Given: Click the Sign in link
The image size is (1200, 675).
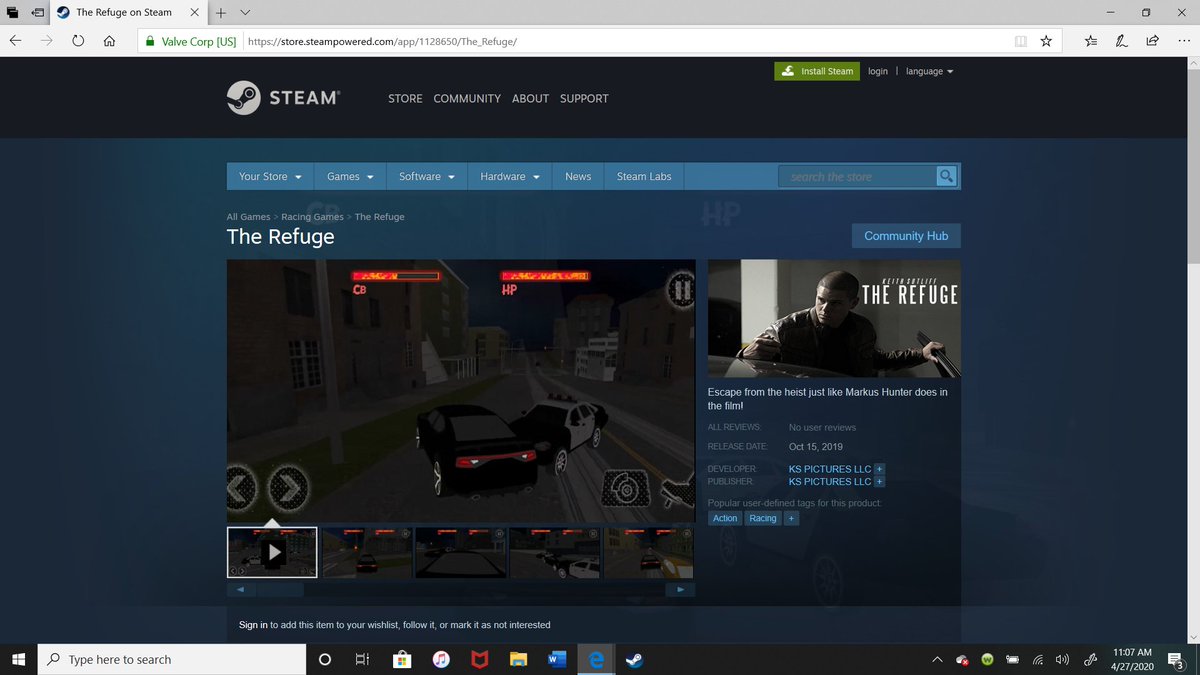Looking at the screenshot, I should point(250,624).
